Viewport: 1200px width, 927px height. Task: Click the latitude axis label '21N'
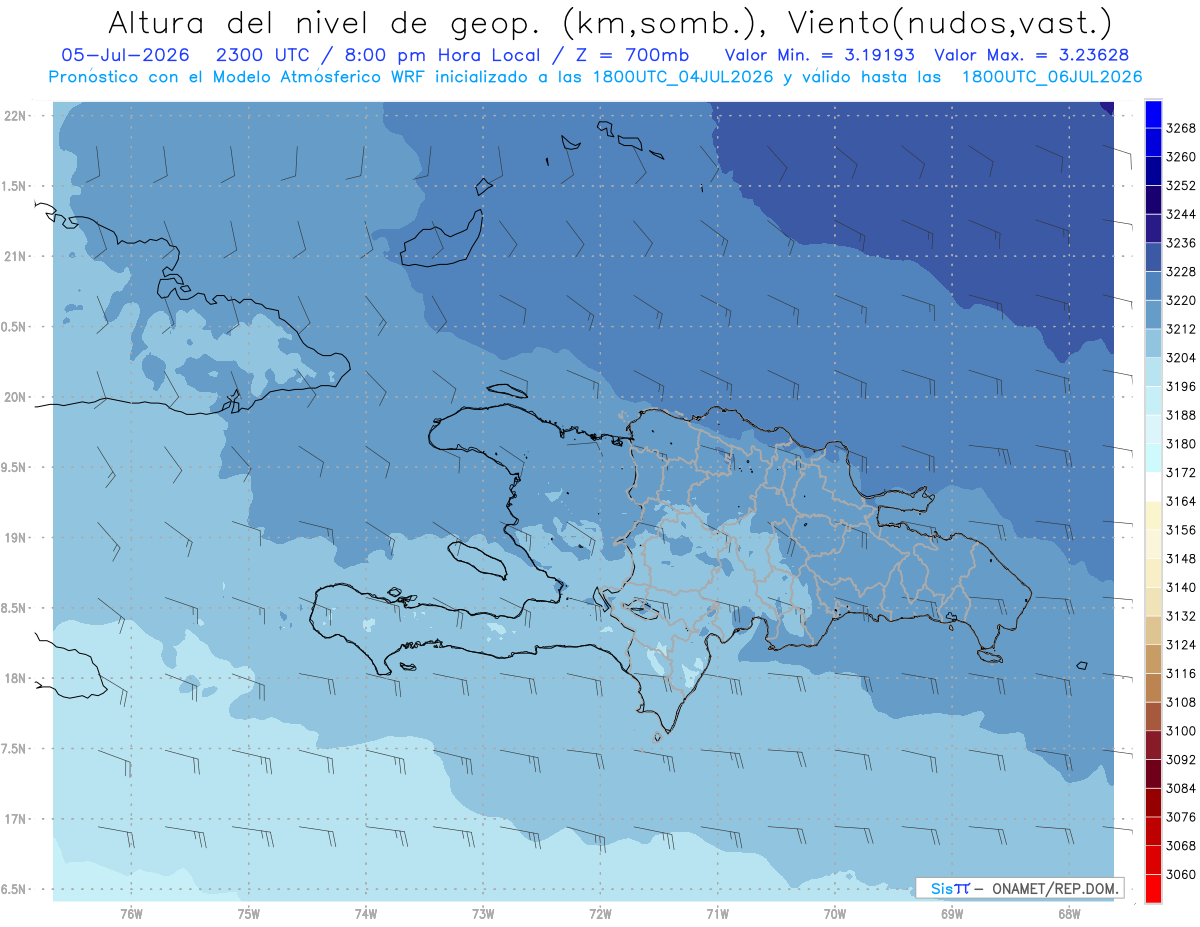[16, 256]
